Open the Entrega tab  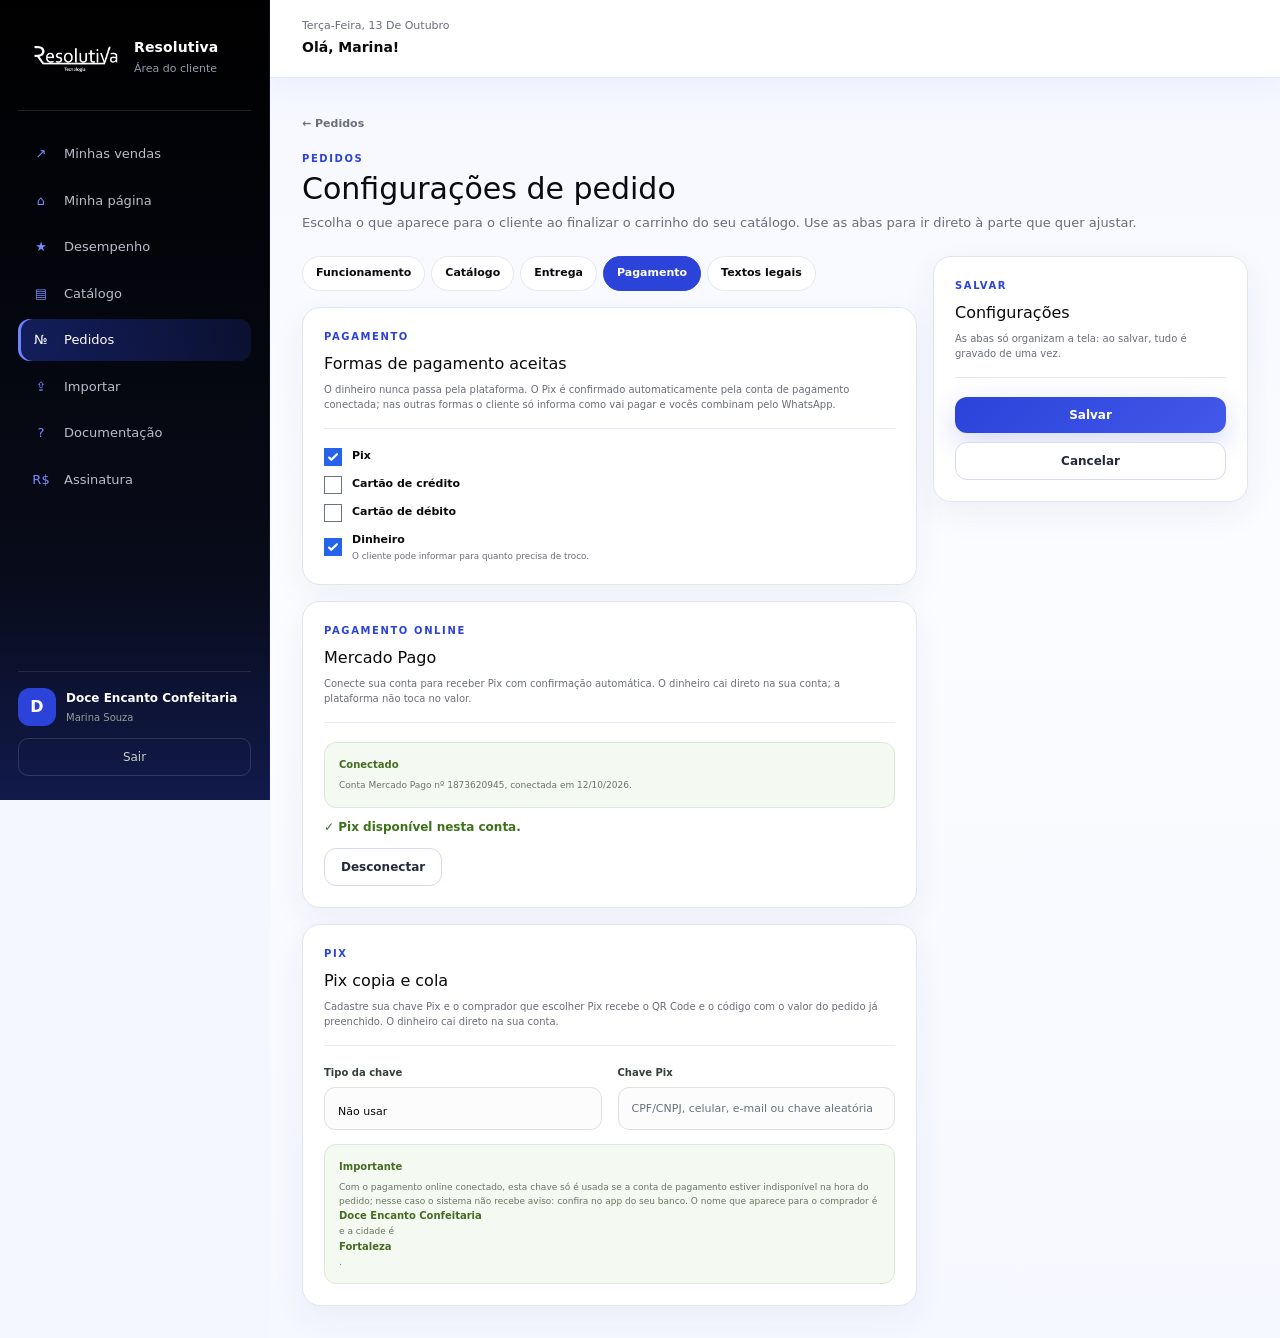pyautogui.click(x=558, y=273)
